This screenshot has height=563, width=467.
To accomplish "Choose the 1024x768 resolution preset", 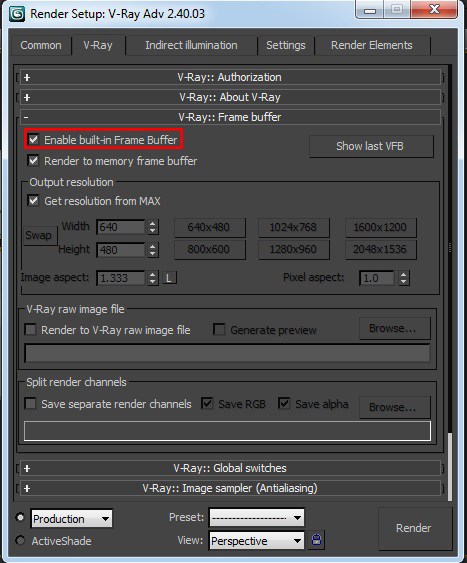I will pos(294,227).
